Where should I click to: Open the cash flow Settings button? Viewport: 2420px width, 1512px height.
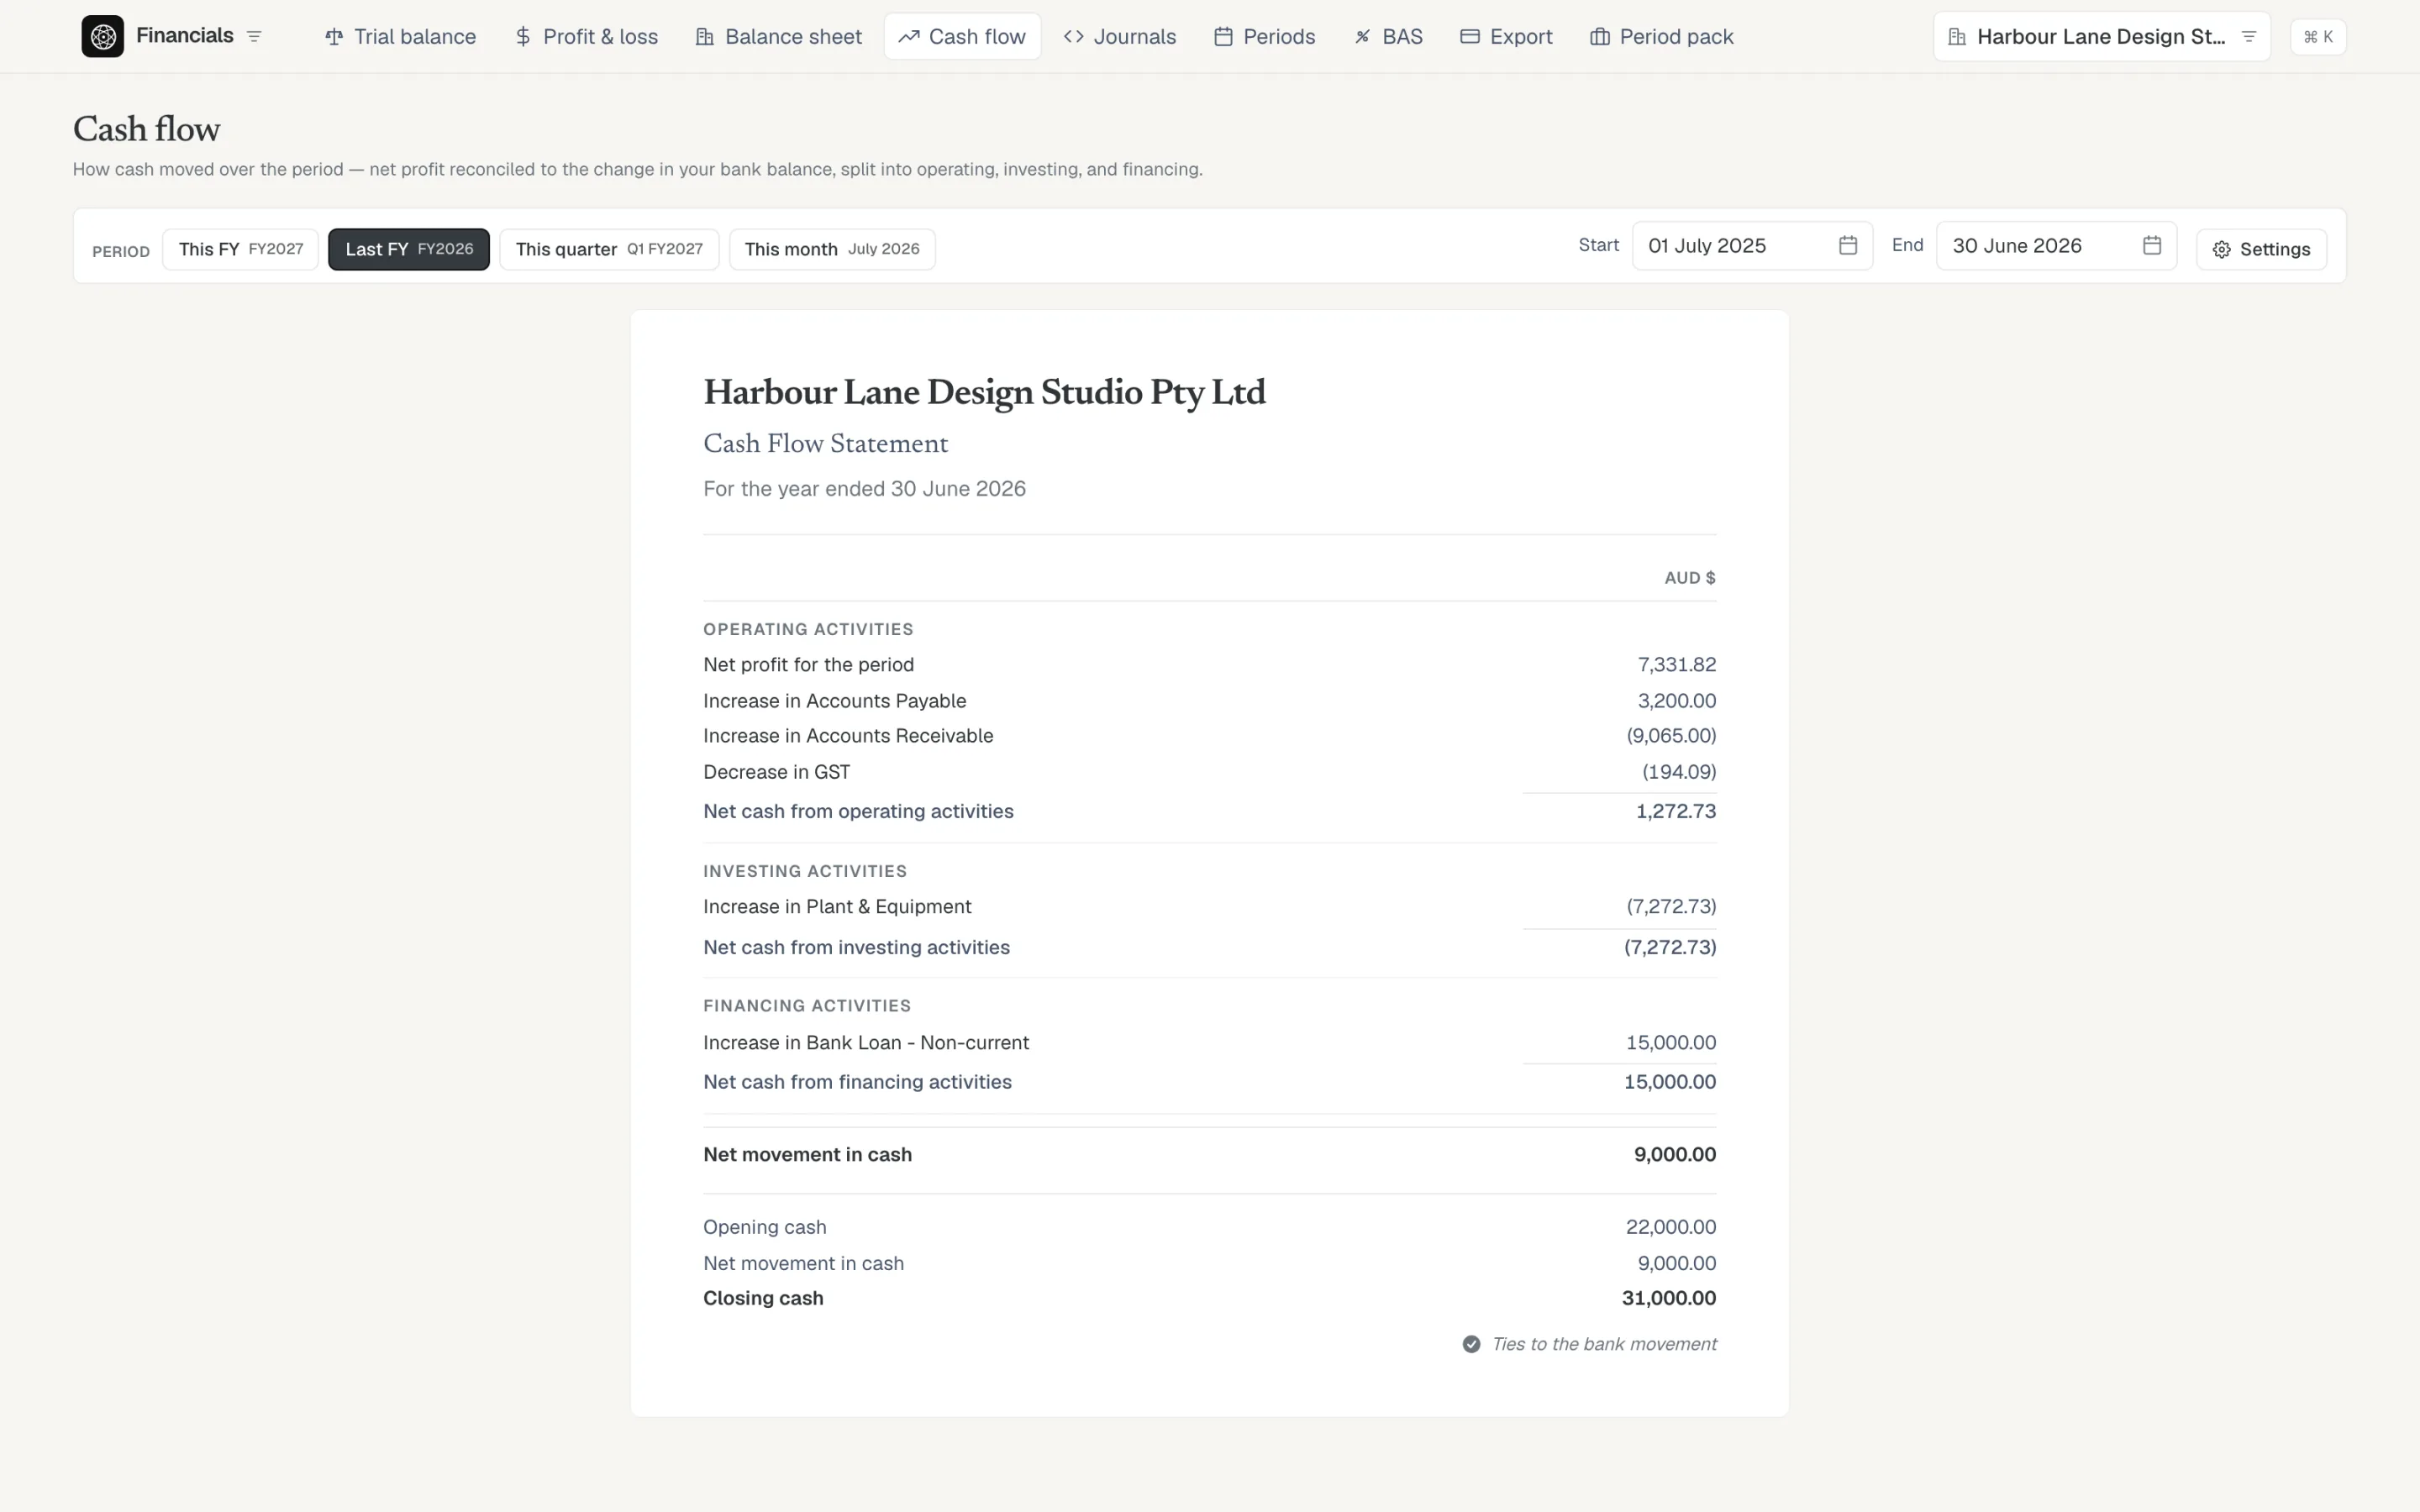click(2262, 249)
